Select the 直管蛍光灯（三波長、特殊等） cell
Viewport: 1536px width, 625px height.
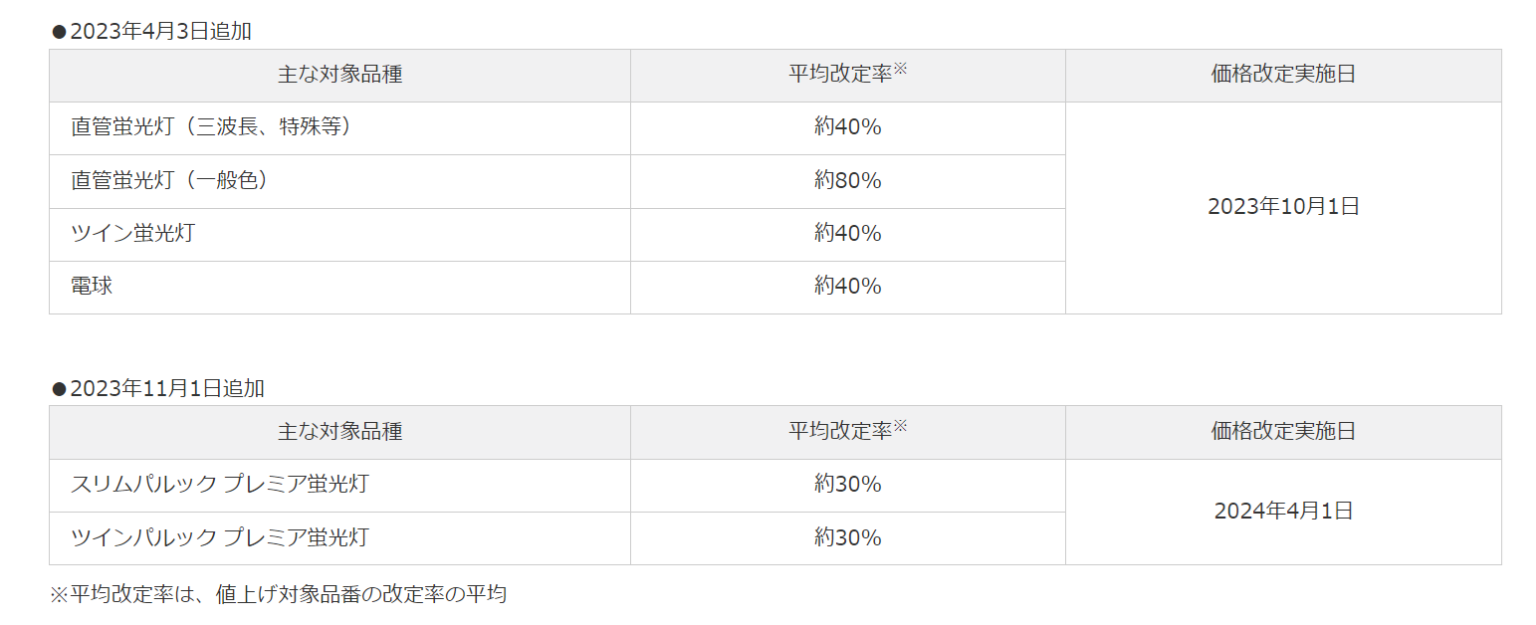click(211, 128)
